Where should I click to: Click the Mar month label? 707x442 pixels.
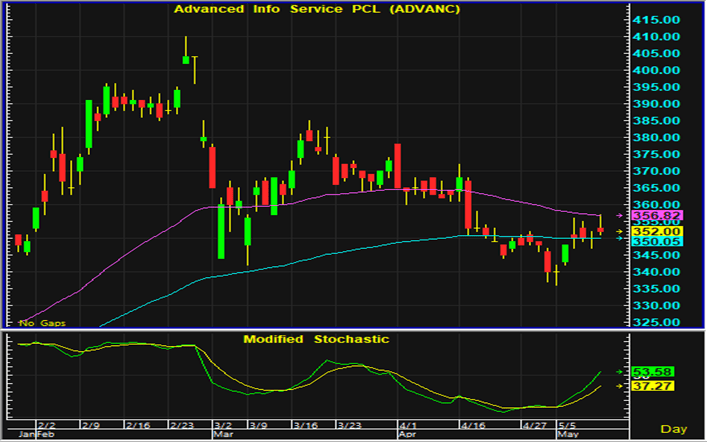click(223, 434)
